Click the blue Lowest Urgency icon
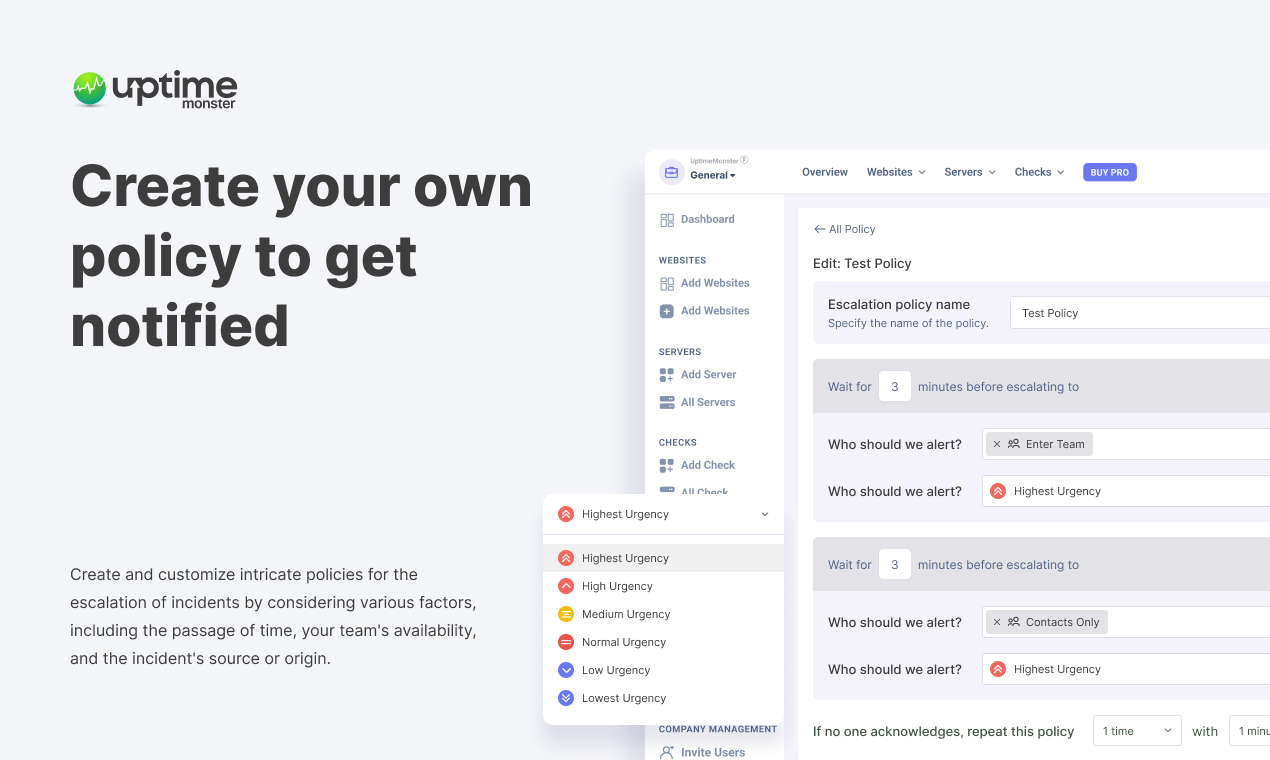1270x760 pixels. click(566, 698)
